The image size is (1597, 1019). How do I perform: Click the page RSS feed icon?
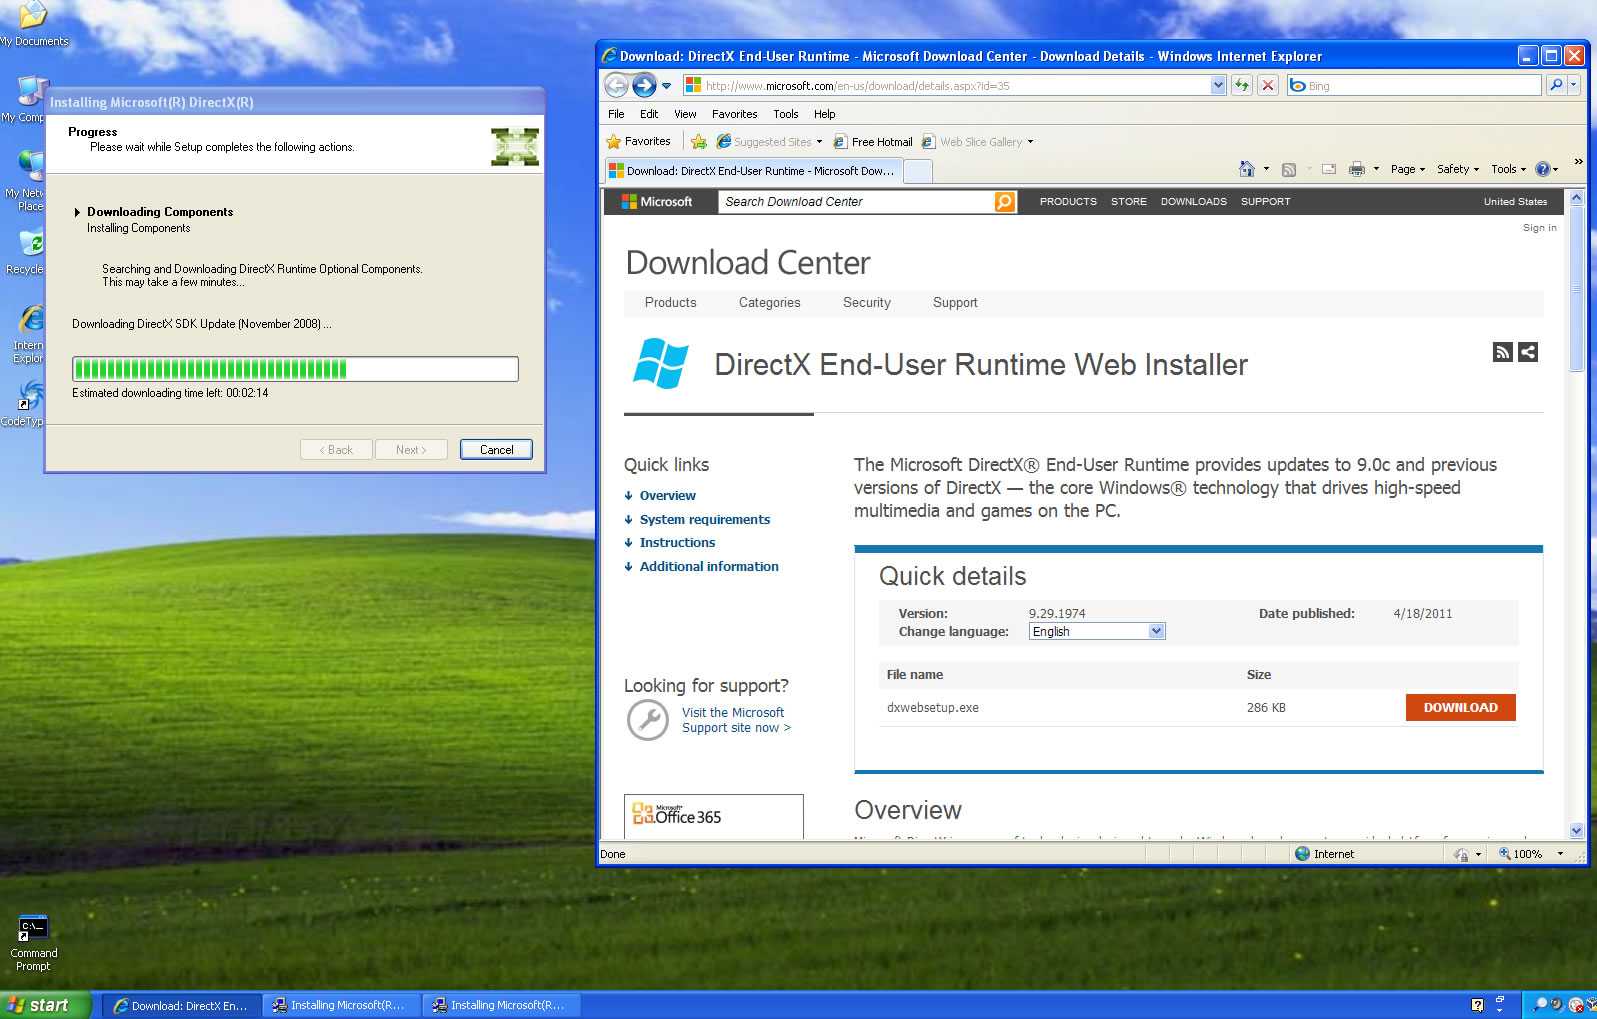point(1502,352)
